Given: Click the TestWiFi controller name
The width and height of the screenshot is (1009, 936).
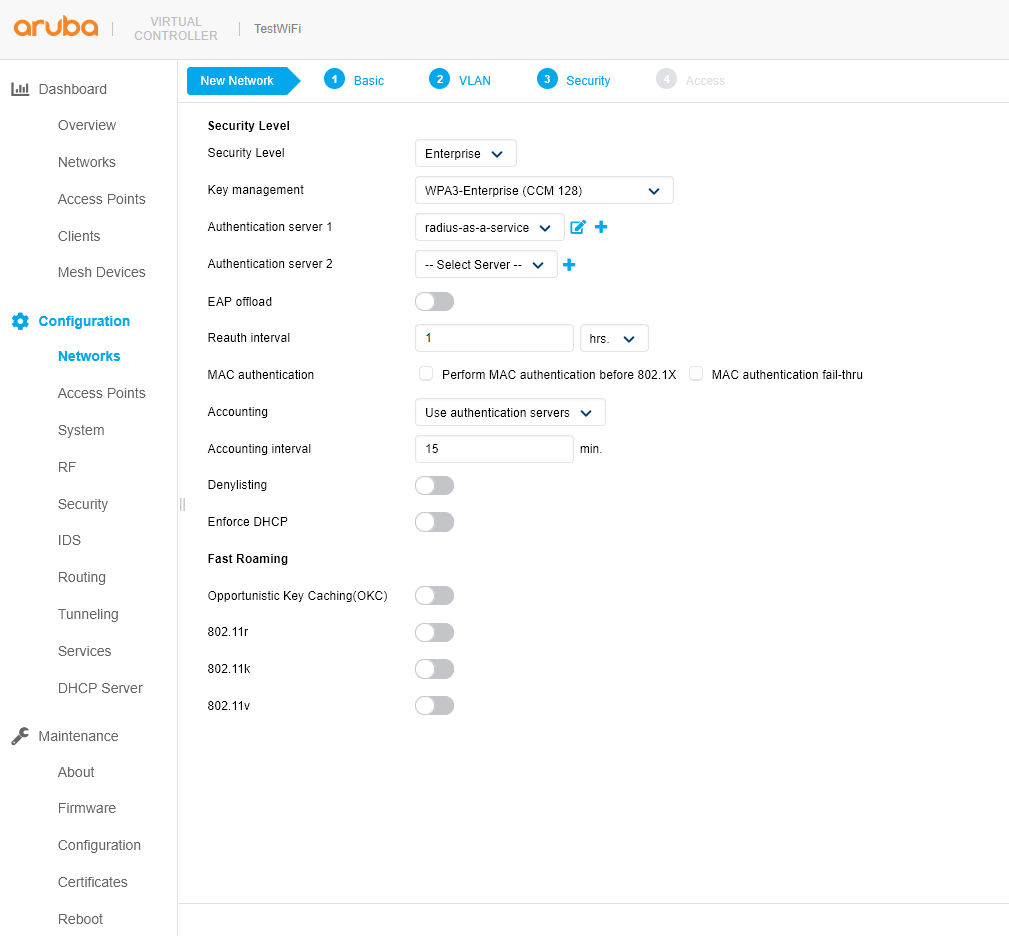Looking at the screenshot, I should click(277, 28).
